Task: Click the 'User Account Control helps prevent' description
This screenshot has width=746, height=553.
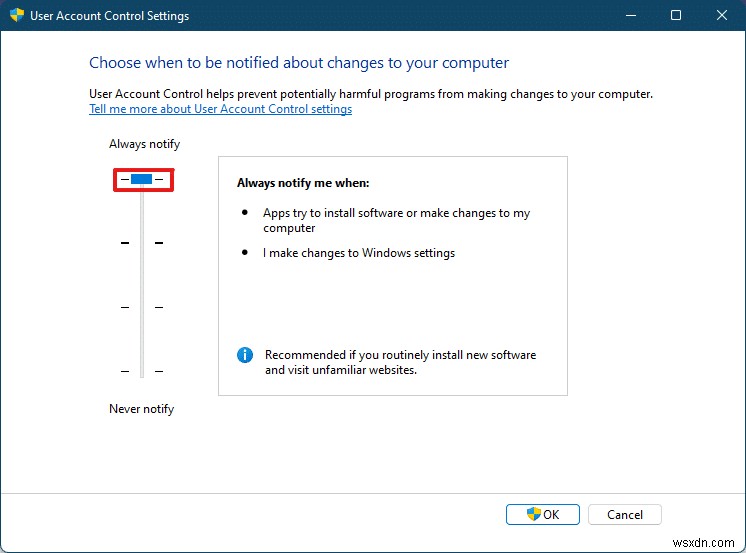Action: (371, 94)
